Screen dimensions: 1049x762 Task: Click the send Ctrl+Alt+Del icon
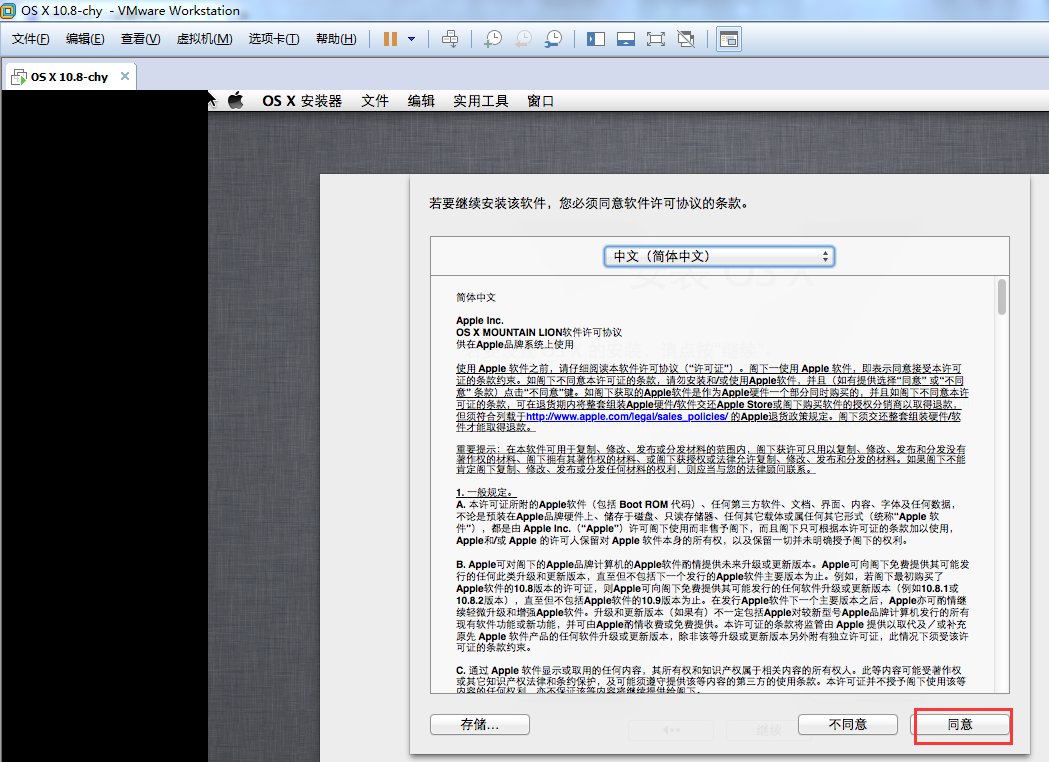tap(450, 39)
